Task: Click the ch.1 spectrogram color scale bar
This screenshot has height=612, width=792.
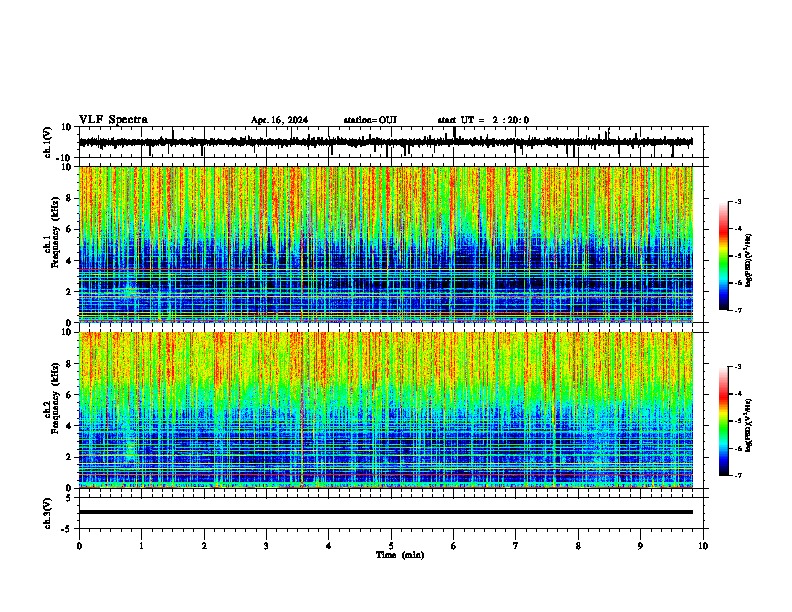Action: [724, 256]
